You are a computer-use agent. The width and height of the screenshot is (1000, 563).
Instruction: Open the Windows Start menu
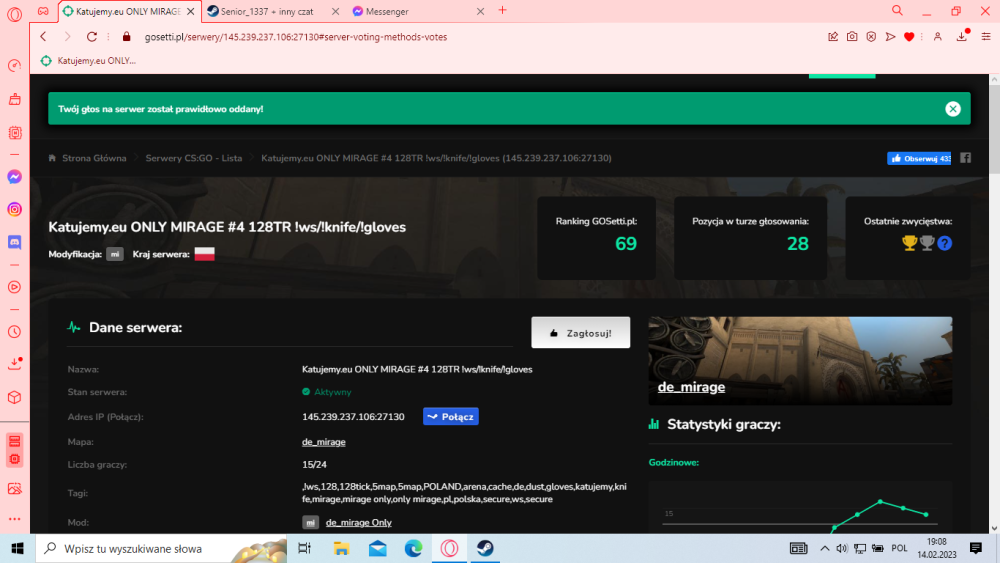point(17,548)
